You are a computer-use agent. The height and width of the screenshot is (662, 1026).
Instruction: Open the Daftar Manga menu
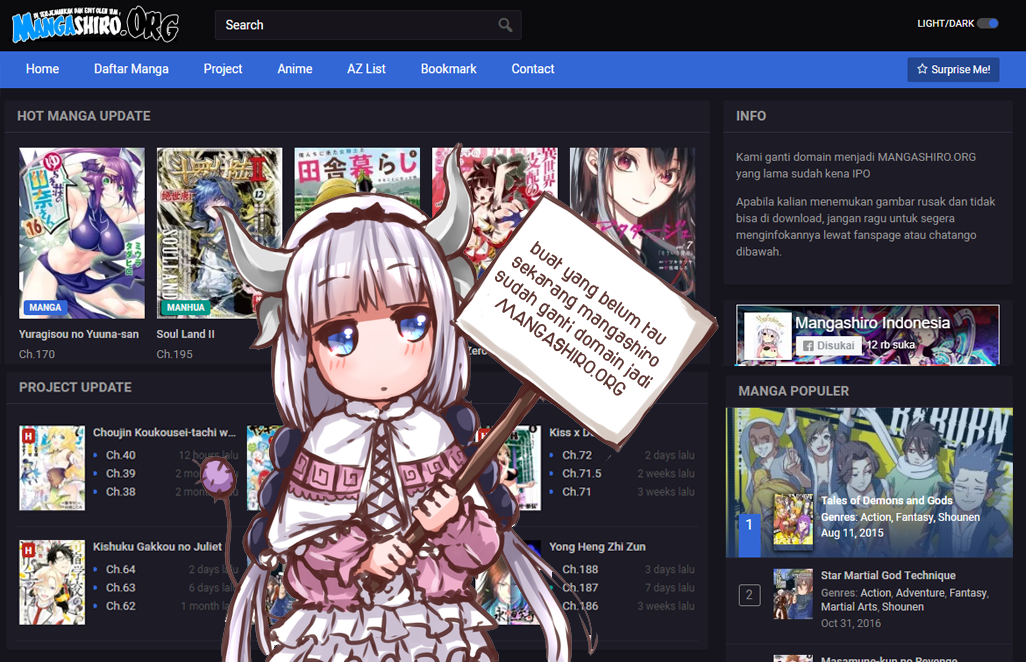131,69
